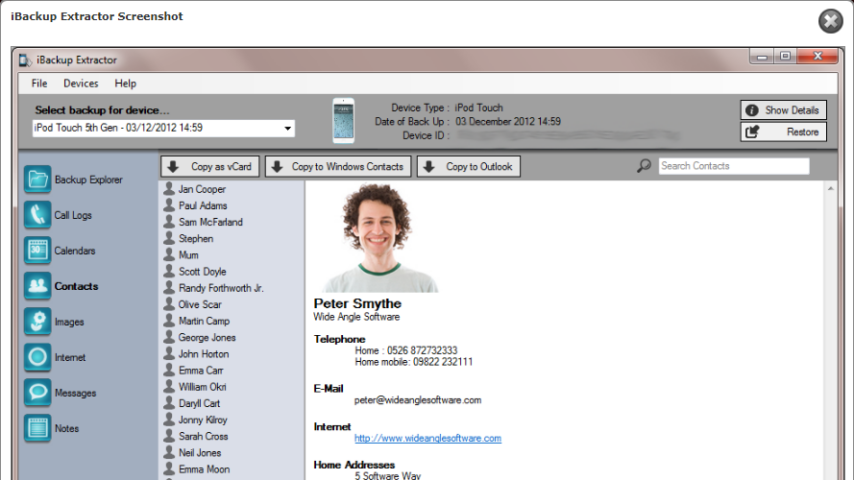Click person icon beside George Jones

point(169,337)
